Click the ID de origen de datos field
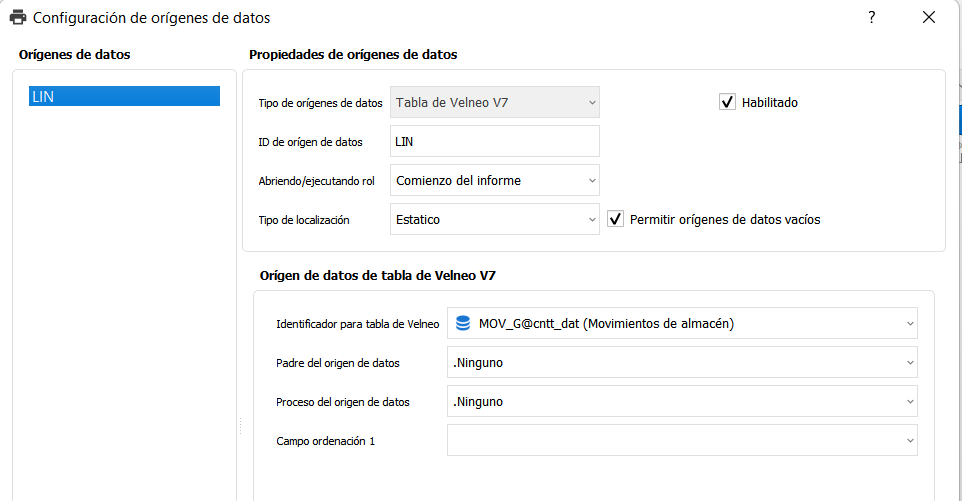Image resolution: width=962 pixels, height=501 pixels. (x=494, y=141)
